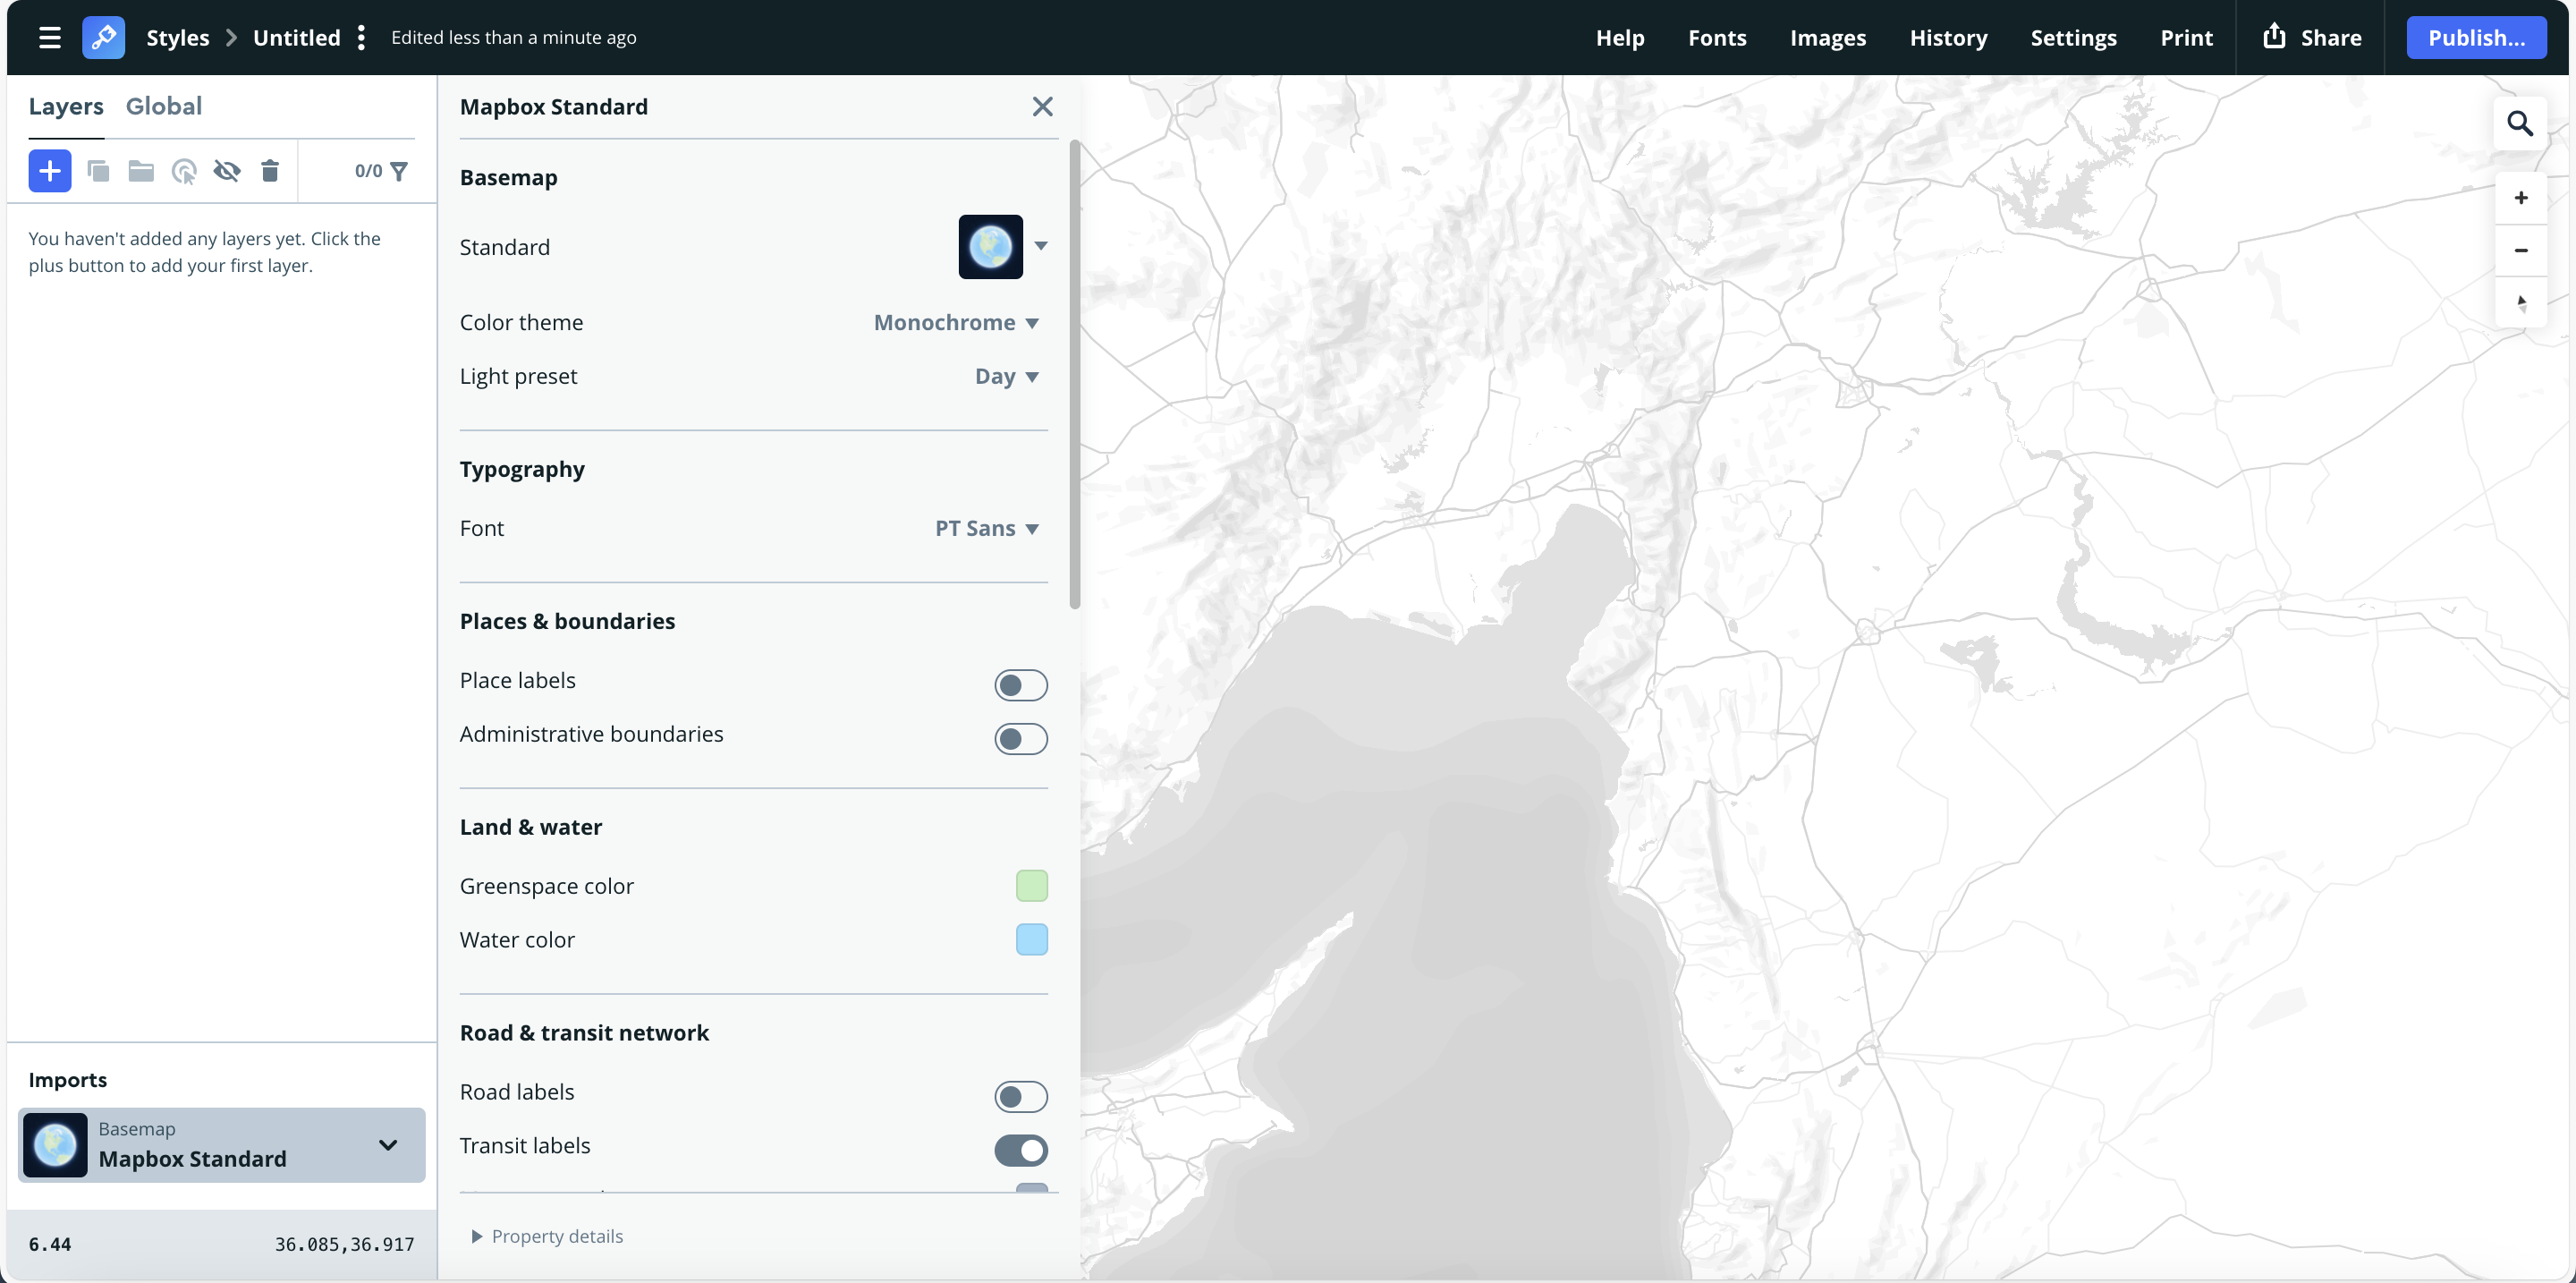Click the blue add layer plus button
This screenshot has height=1283, width=2576.
[49, 171]
